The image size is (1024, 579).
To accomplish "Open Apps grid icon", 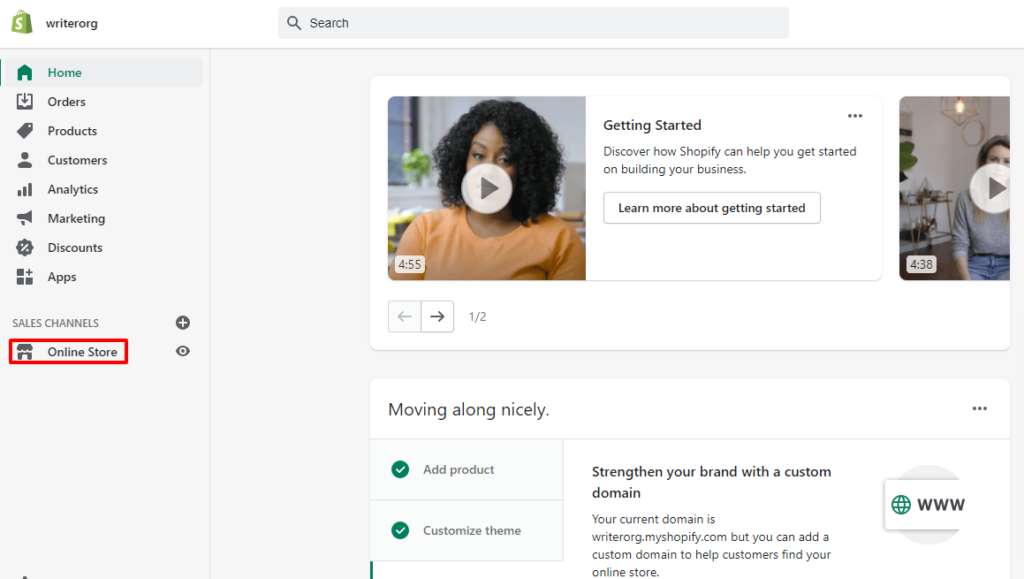I will (25, 277).
